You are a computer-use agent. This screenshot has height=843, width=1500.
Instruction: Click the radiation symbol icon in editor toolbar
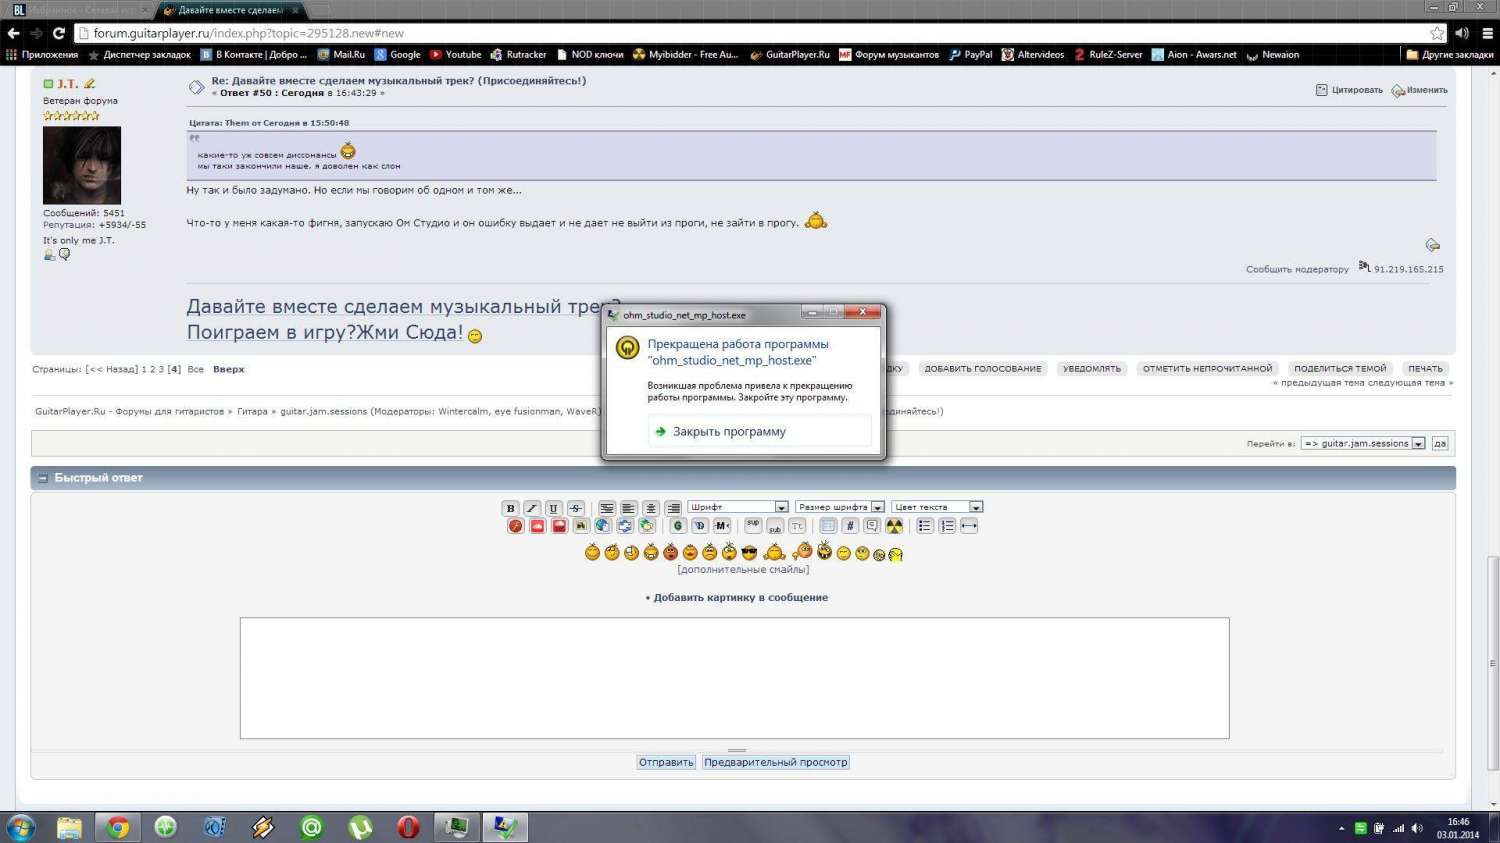[894, 526]
